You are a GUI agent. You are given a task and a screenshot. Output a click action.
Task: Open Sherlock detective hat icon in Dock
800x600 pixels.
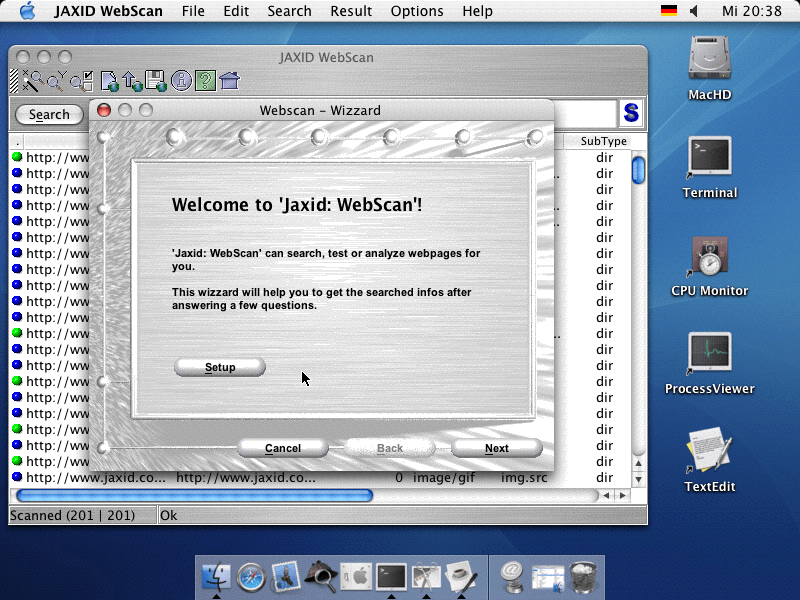pos(321,578)
